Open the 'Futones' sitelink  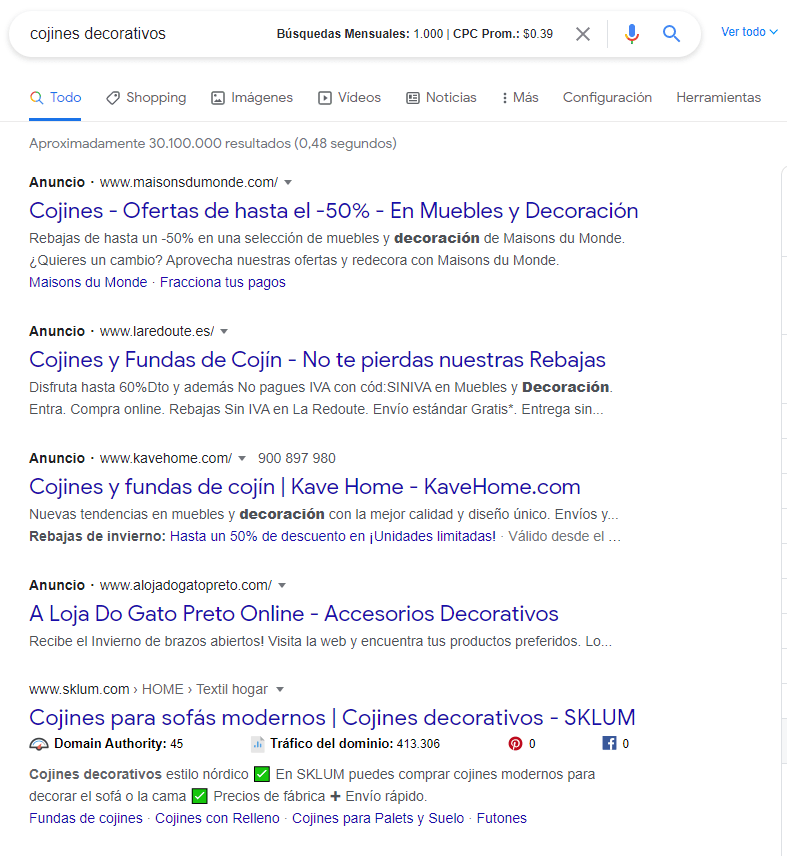coord(502,818)
